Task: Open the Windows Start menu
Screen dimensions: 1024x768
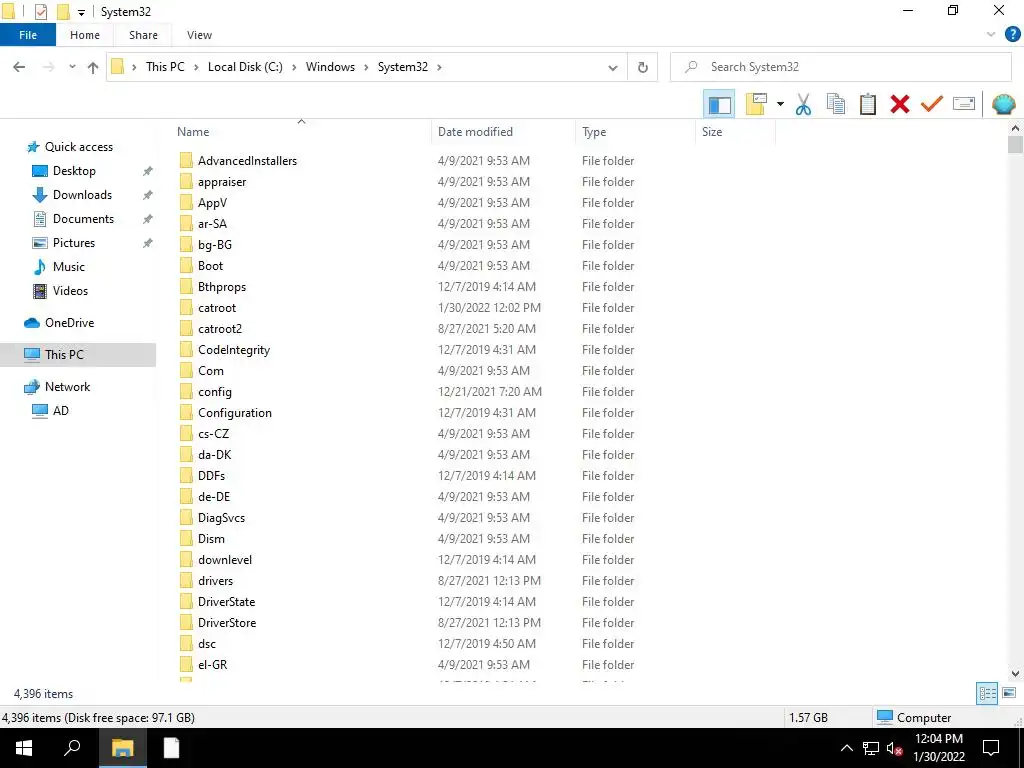Action: coord(24,748)
